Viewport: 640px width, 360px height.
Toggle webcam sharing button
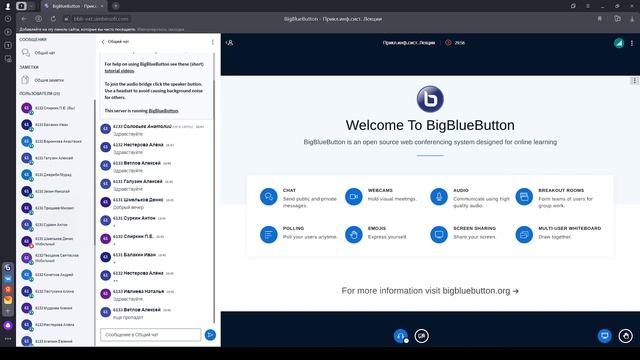tap(421, 336)
